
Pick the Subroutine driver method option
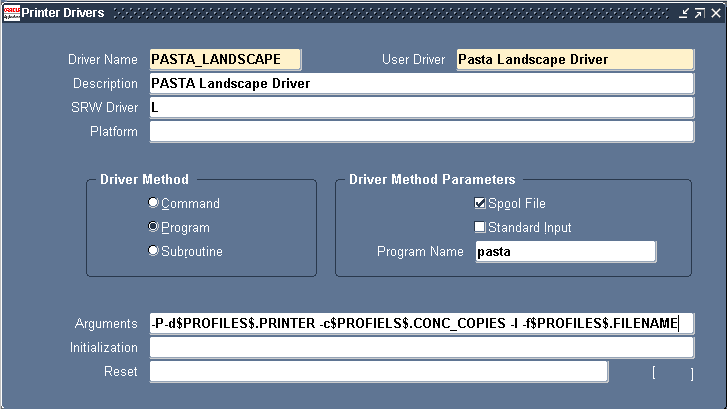154,251
